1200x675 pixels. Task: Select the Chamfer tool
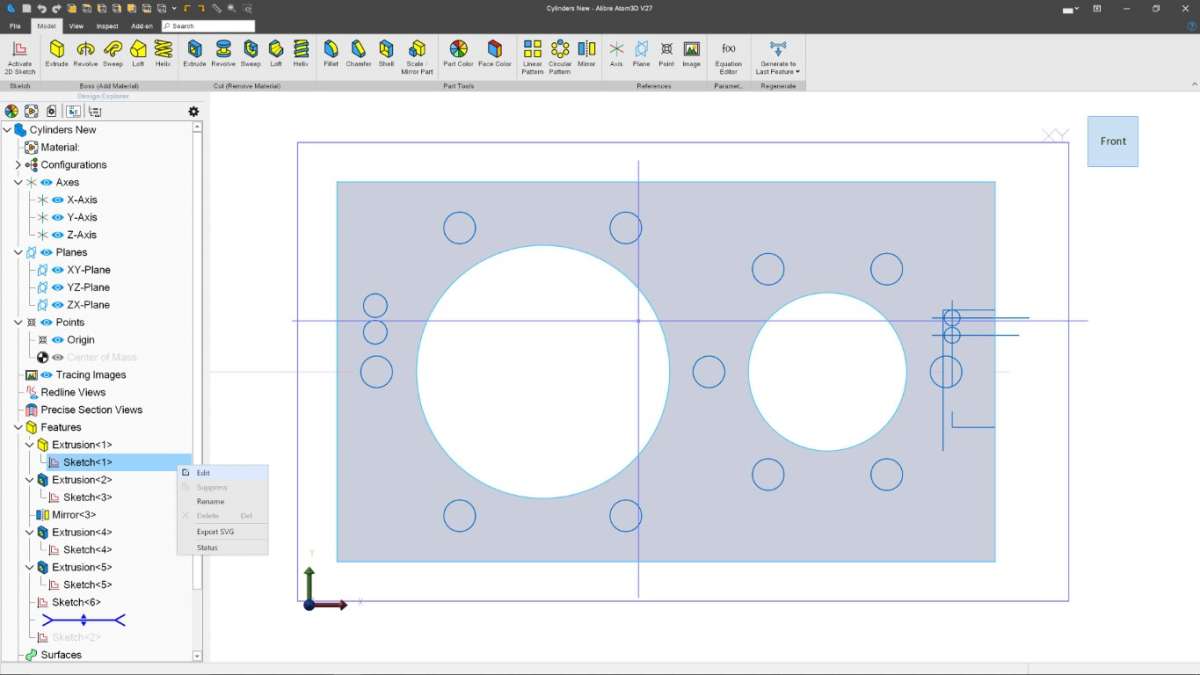(x=359, y=54)
